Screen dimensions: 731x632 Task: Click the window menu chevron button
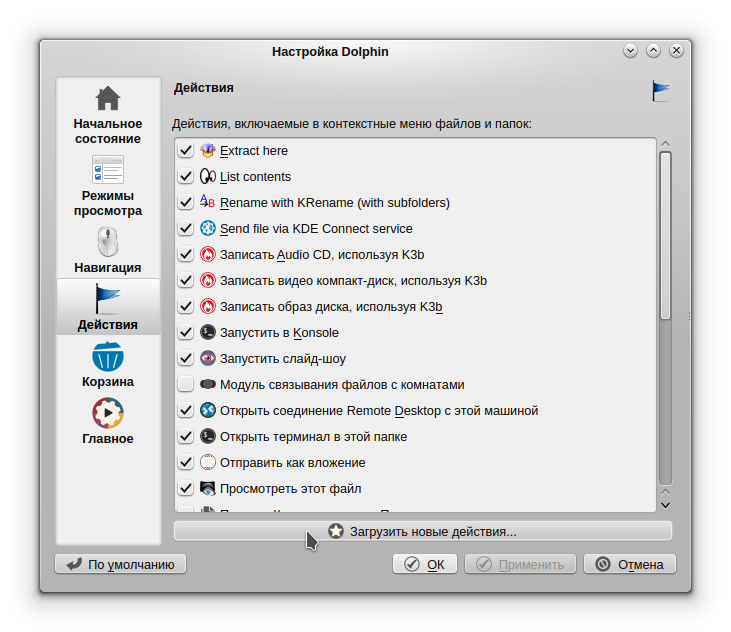pyautogui.click(x=630, y=50)
